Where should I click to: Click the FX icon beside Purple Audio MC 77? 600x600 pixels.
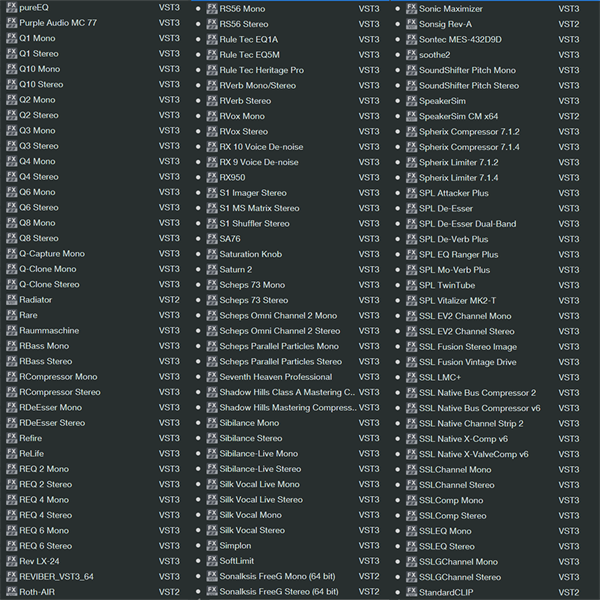pyautogui.click(x=11, y=23)
